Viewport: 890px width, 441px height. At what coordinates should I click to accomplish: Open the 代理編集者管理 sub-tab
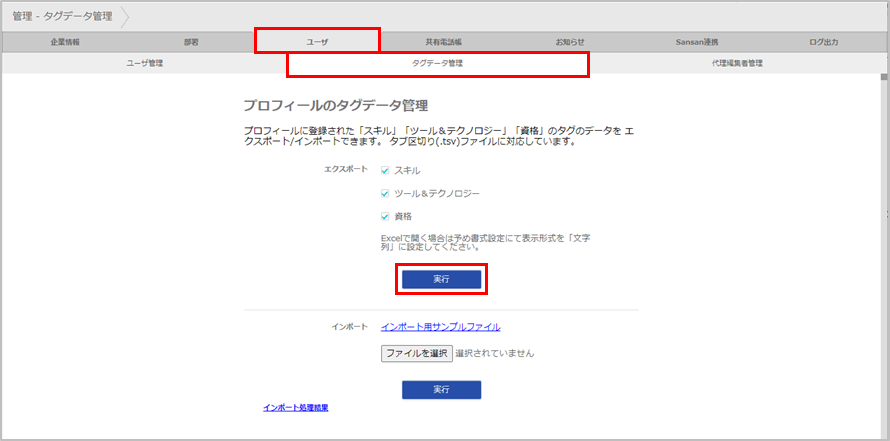tap(730, 63)
